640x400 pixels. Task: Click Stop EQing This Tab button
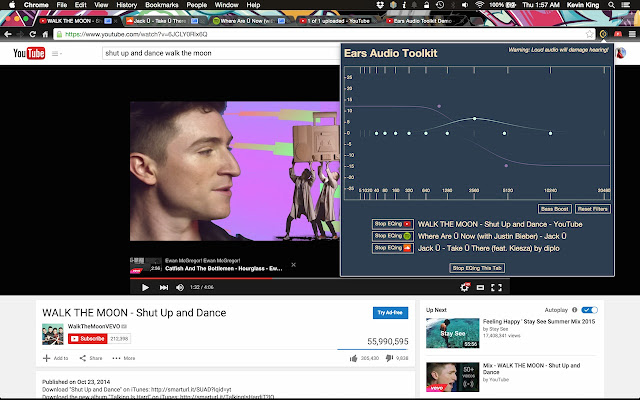477,268
